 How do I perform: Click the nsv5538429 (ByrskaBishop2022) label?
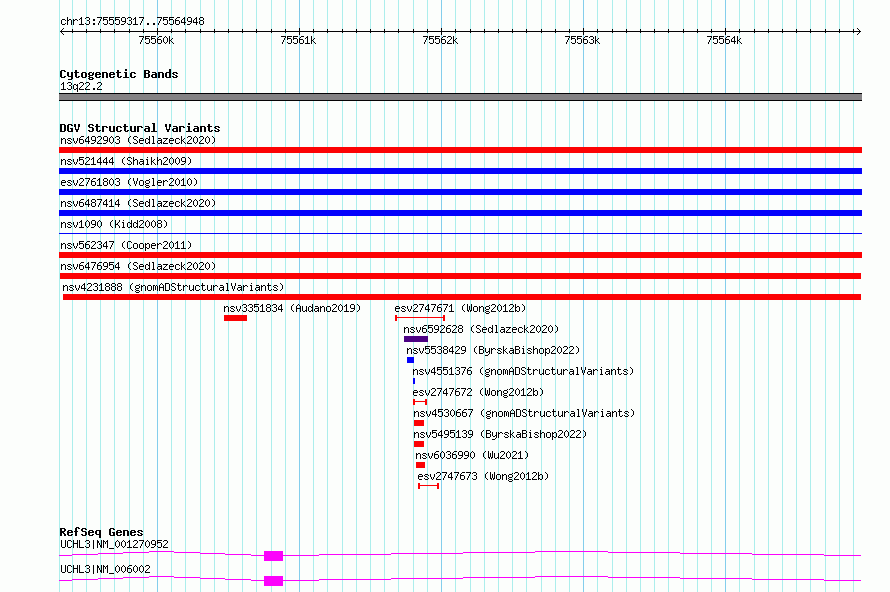[493, 350]
